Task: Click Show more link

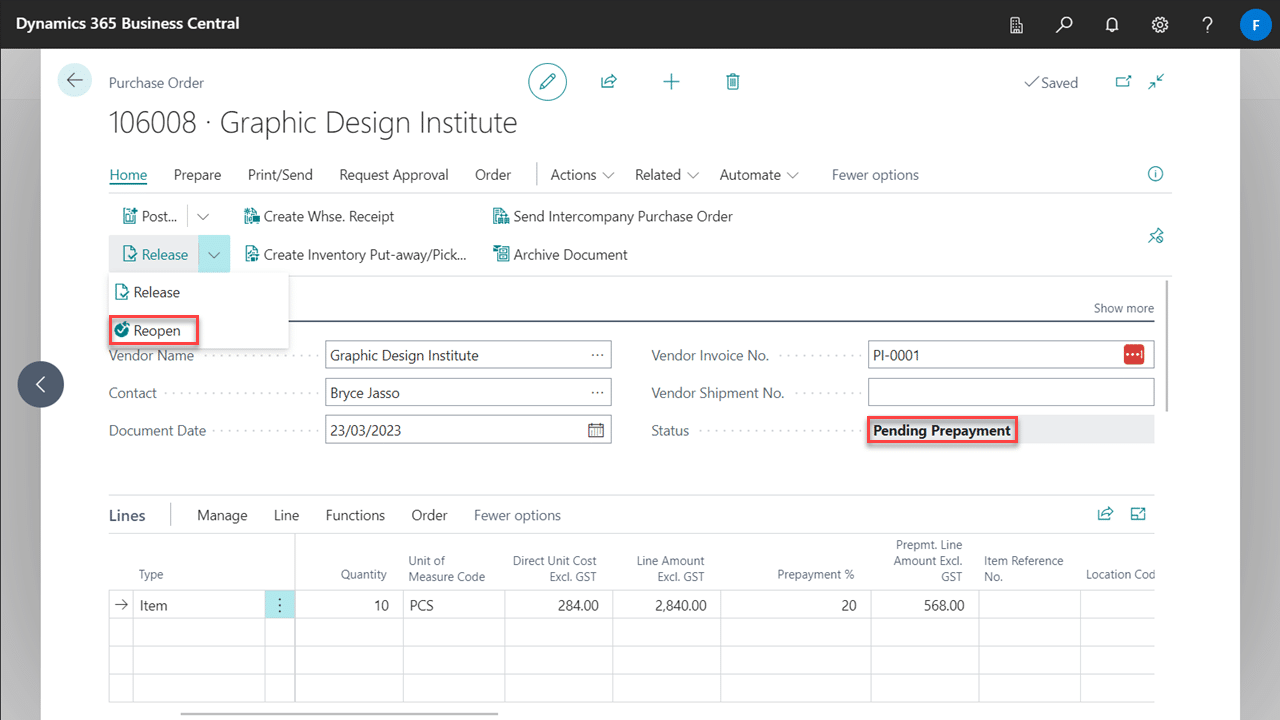Action: pyautogui.click(x=1124, y=308)
